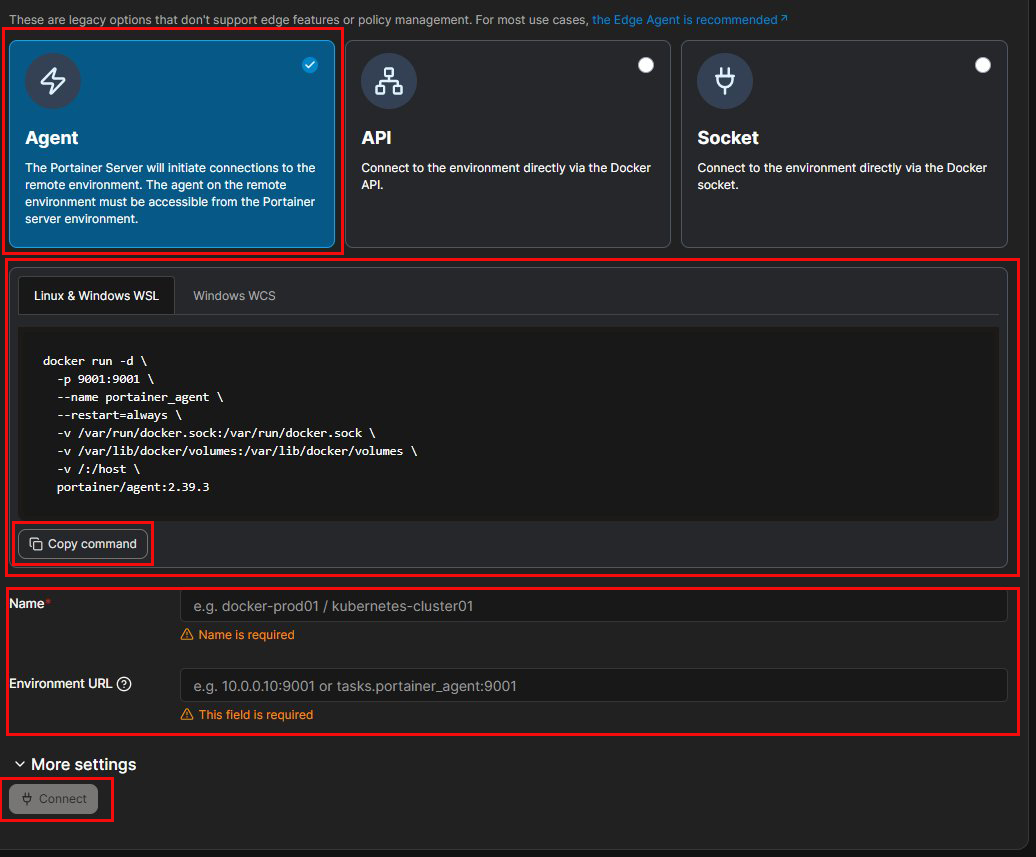The height and width of the screenshot is (857, 1036).
Task: Open the Edge Agent is recommended link
Action: click(689, 20)
